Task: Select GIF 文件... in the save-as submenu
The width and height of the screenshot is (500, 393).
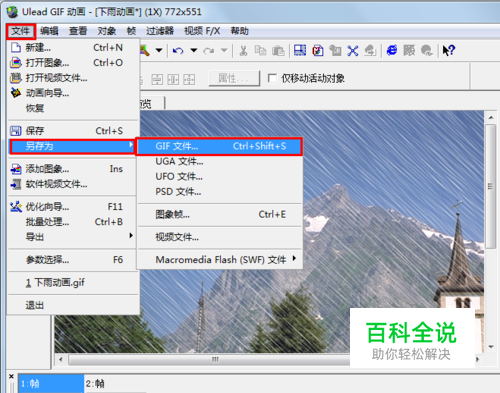Action: tap(219, 146)
